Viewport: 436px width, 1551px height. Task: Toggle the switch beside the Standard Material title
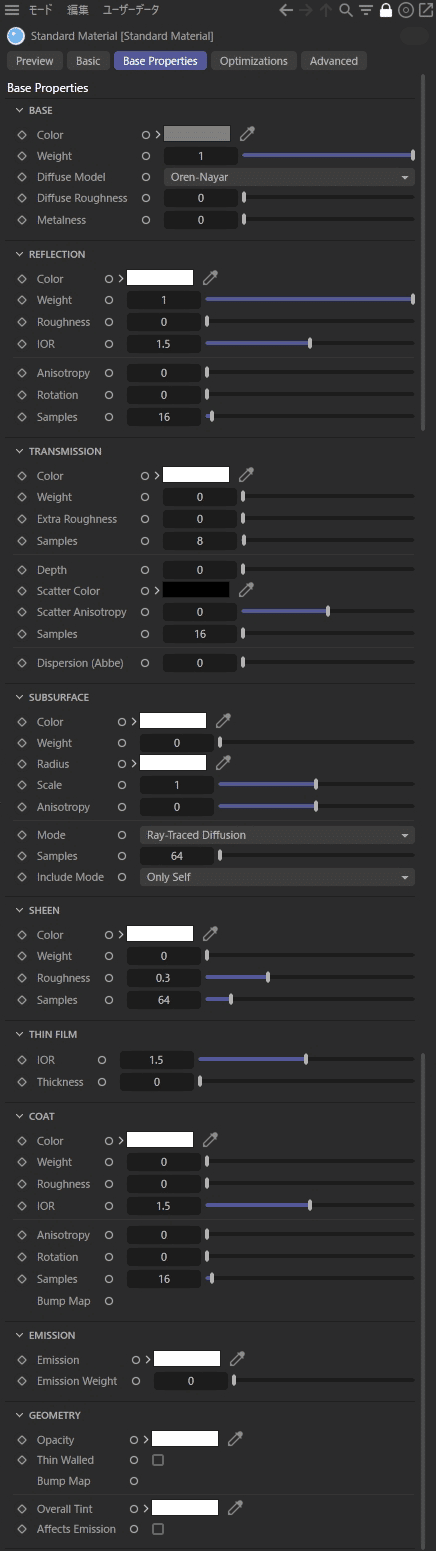413,36
